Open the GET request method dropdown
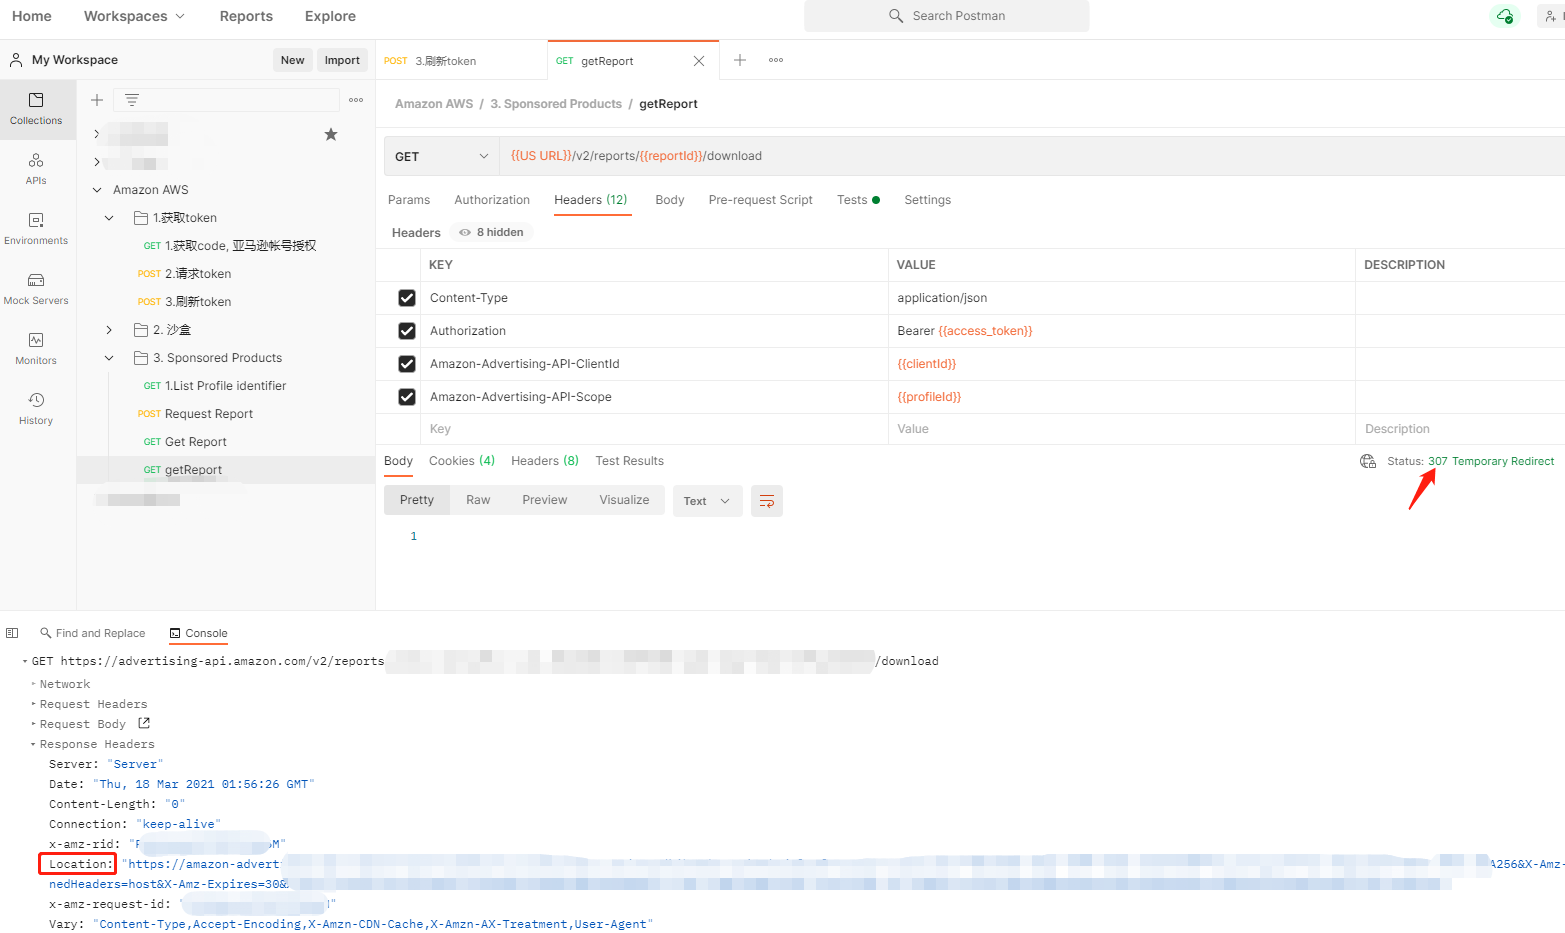The height and width of the screenshot is (933, 1565). tap(440, 156)
